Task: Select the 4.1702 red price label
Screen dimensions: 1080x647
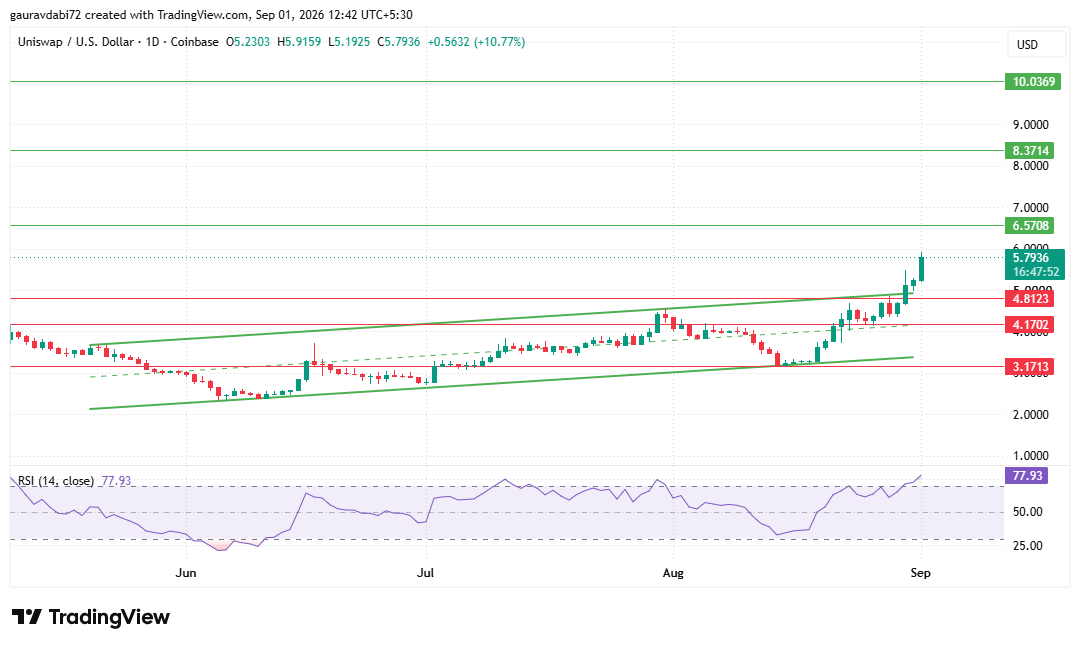Action: tap(1030, 325)
